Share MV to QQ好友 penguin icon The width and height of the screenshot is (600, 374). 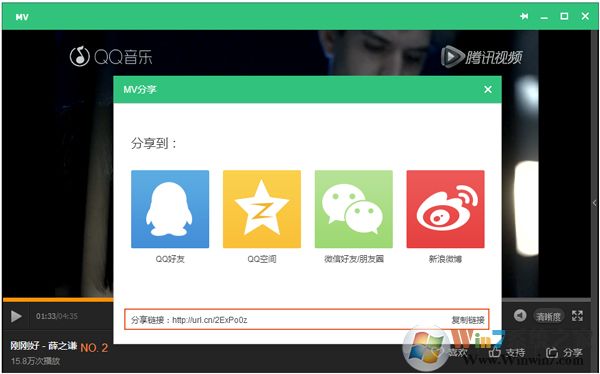(170, 209)
